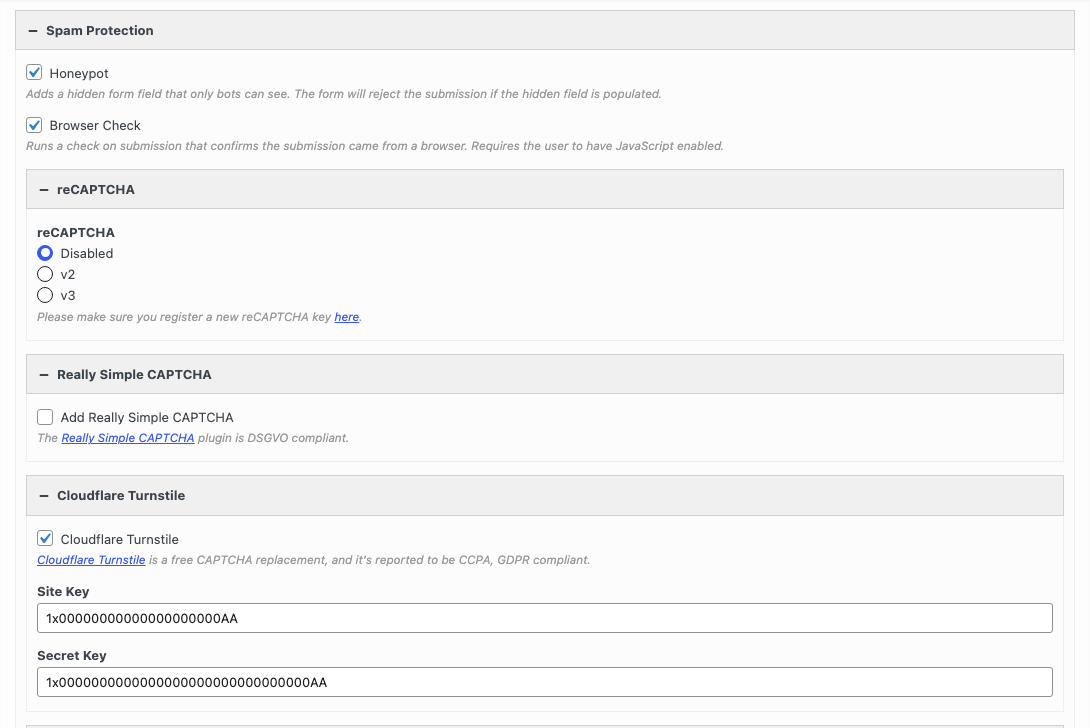The image size is (1090, 728).
Task: Click the 'plugin is DSGVO compliant' text
Action: (x=273, y=438)
